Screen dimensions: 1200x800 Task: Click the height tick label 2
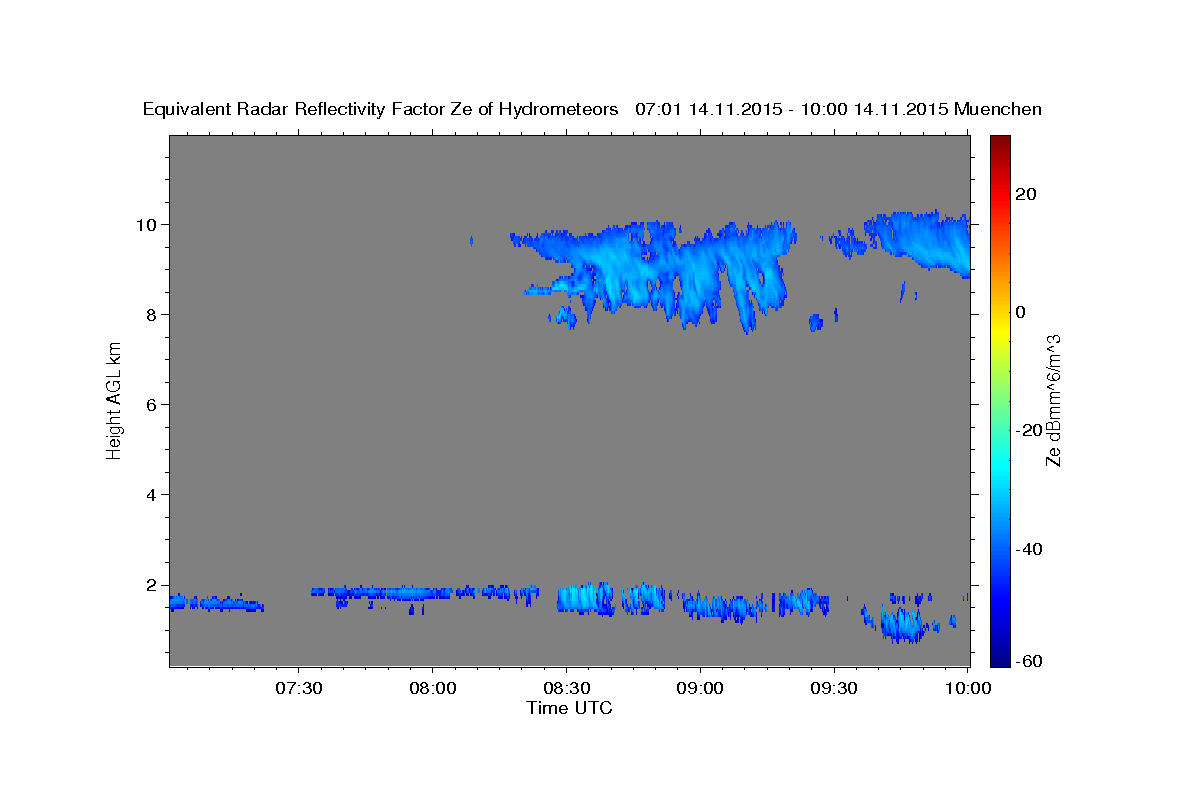(x=152, y=585)
